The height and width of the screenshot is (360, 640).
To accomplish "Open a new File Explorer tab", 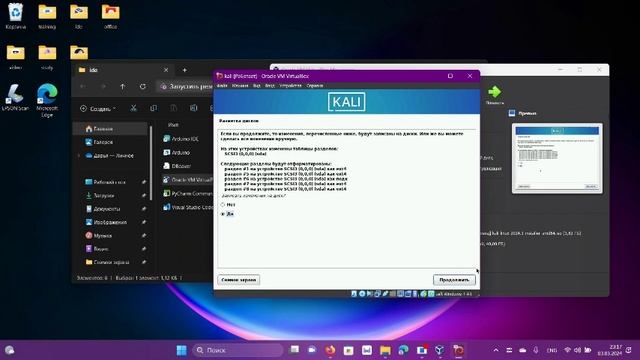I will click(184, 70).
